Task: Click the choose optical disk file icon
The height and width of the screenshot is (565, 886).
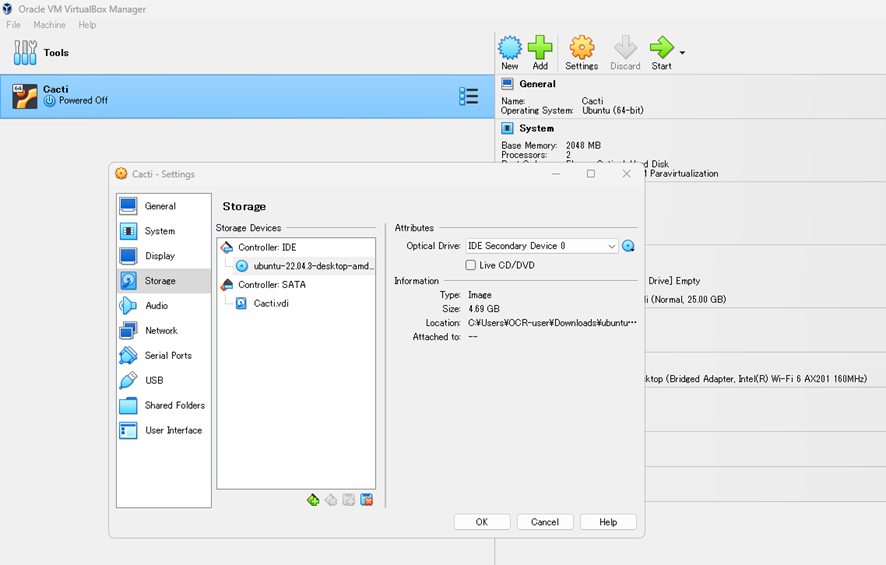Action: point(628,246)
